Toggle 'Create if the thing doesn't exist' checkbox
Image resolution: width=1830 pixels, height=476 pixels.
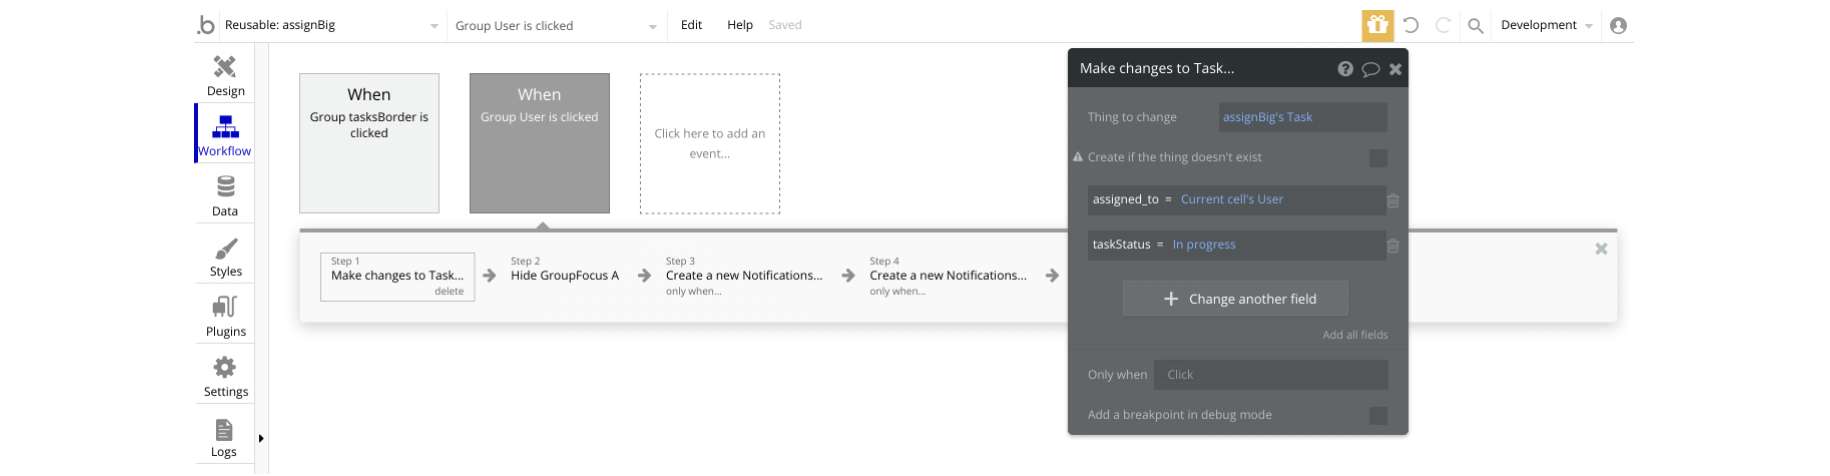(x=1377, y=158)
